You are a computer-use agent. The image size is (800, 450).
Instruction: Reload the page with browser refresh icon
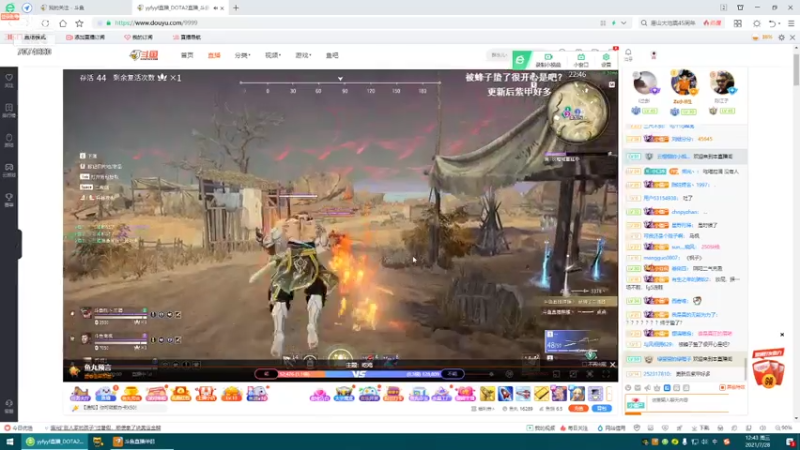click(45, 23)
